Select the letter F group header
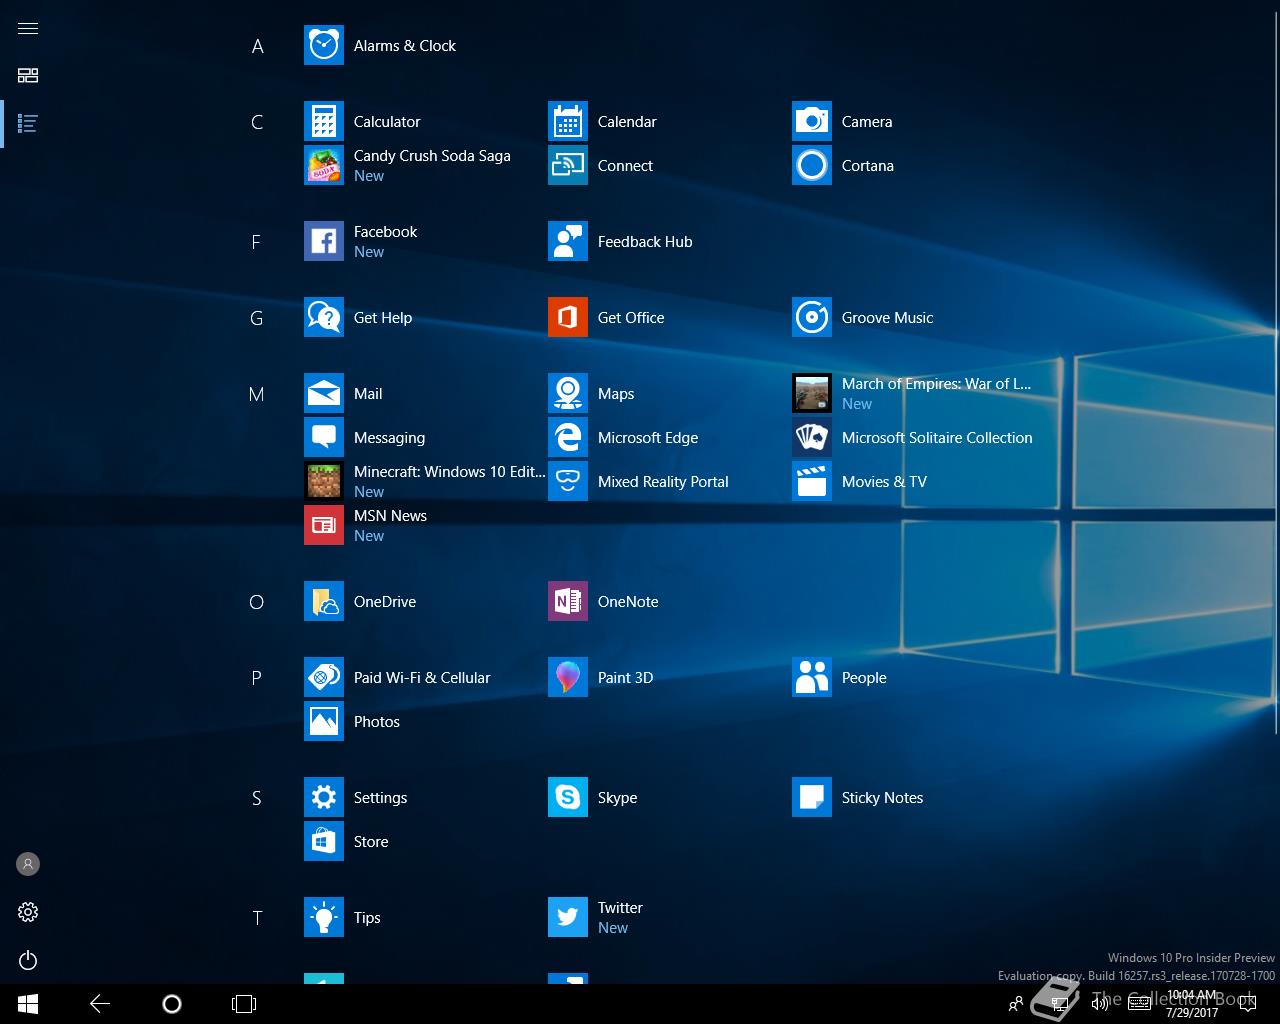 coord(256,242)
